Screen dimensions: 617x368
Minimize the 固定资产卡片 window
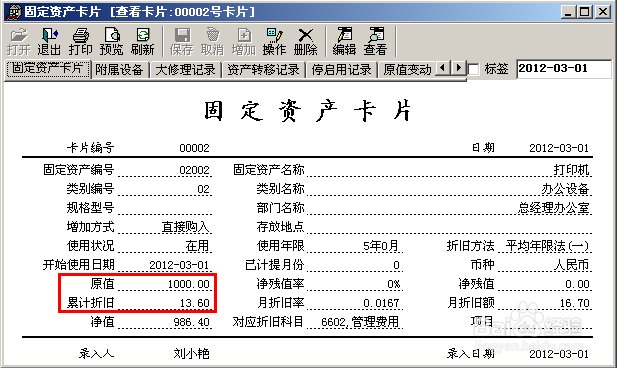(568, 12)
